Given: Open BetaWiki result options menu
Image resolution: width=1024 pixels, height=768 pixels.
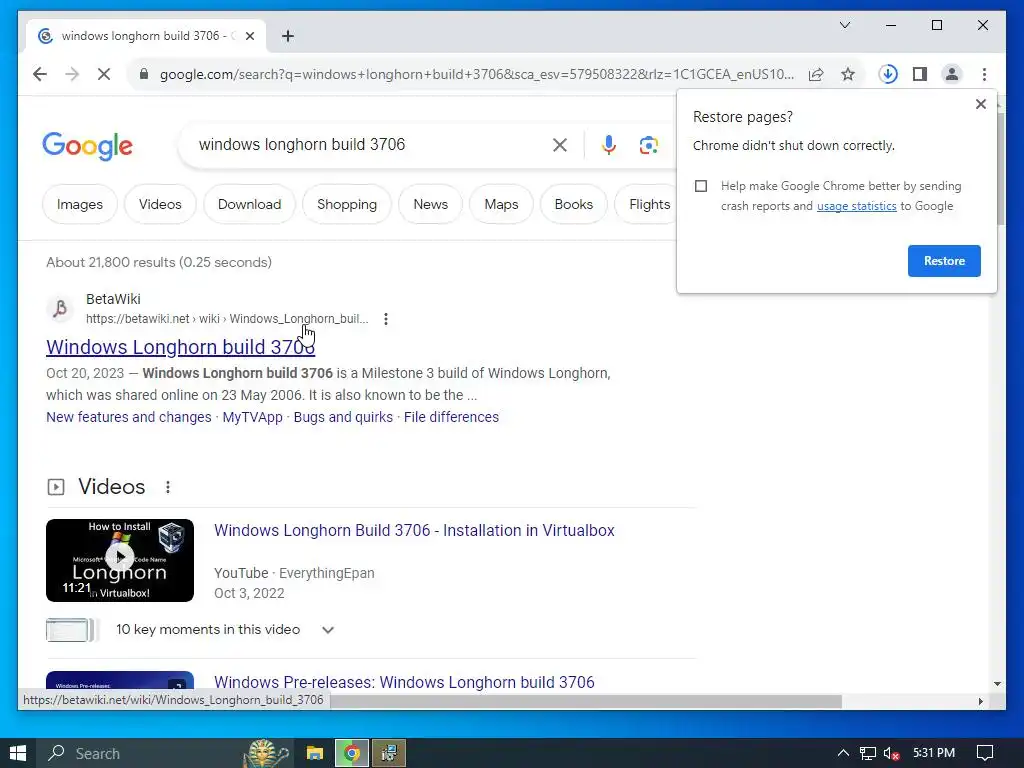Looking at the screenshot, I should tap(386, 319).
